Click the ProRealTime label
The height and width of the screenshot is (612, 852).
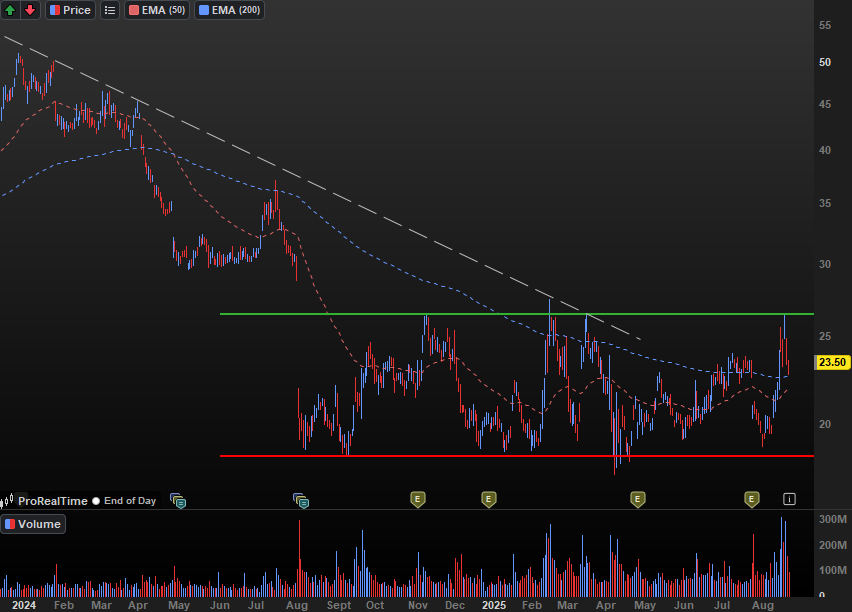point(53,501)
